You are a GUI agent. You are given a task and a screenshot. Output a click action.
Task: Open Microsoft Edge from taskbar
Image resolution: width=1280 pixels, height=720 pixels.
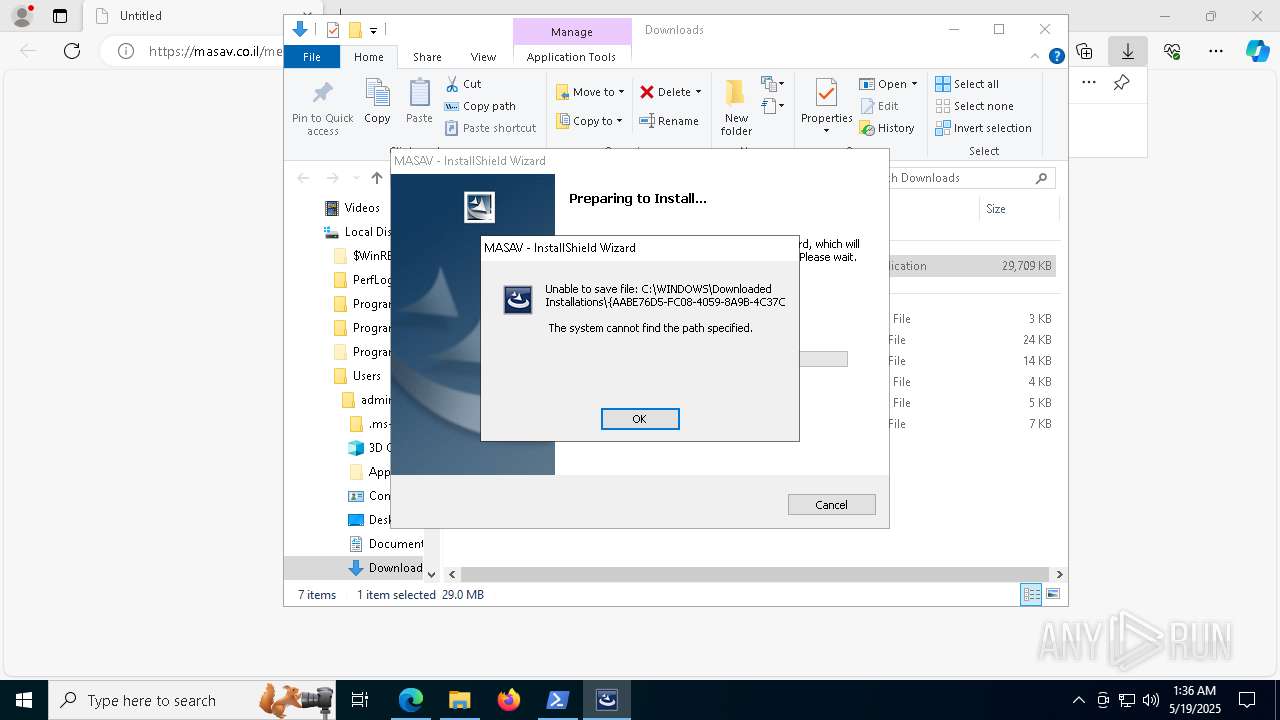[411, 700]
